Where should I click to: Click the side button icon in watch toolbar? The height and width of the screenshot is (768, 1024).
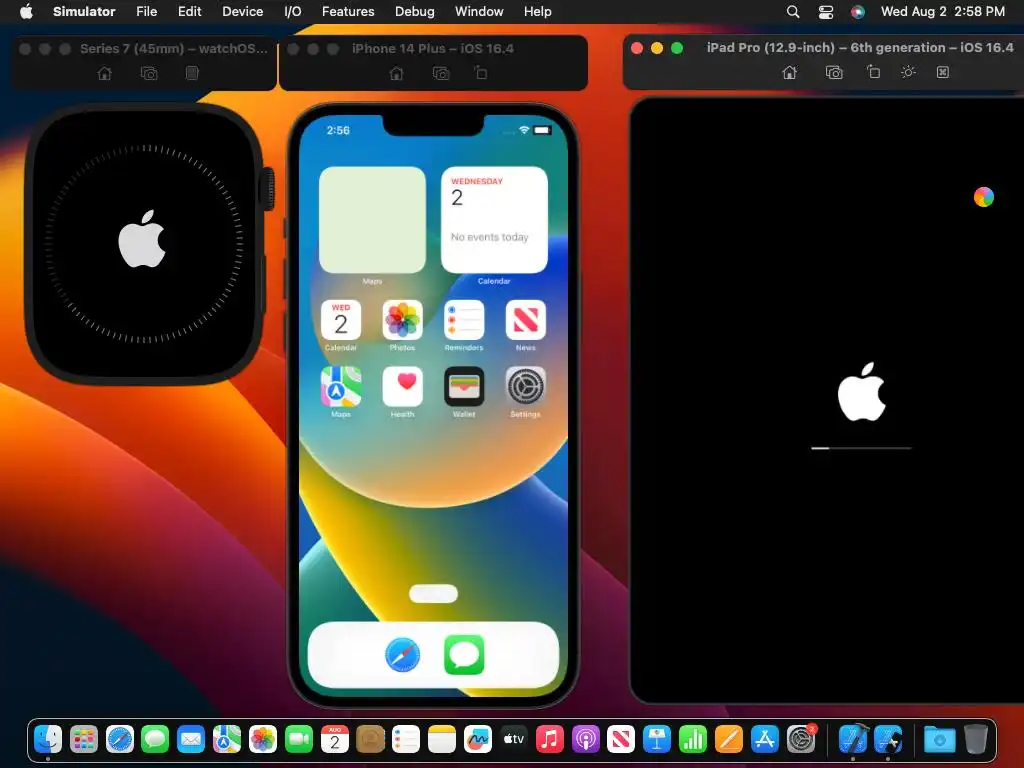click(192, 73)
